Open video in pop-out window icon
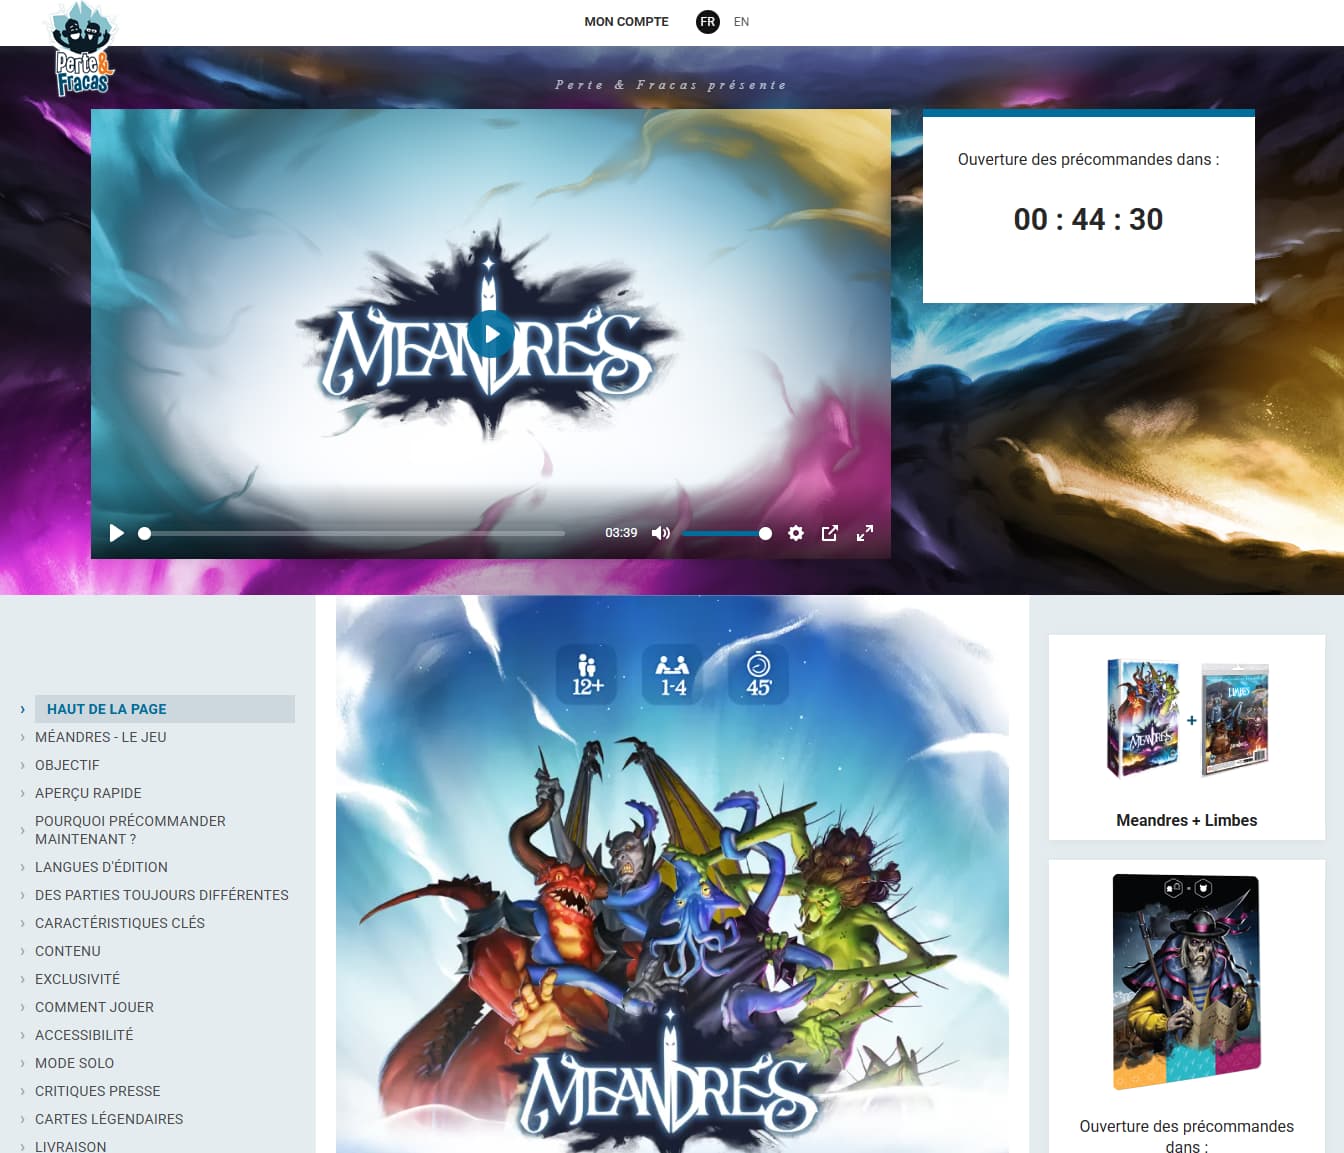Viewport: 1344px width, 1153px height. point(830,533)
